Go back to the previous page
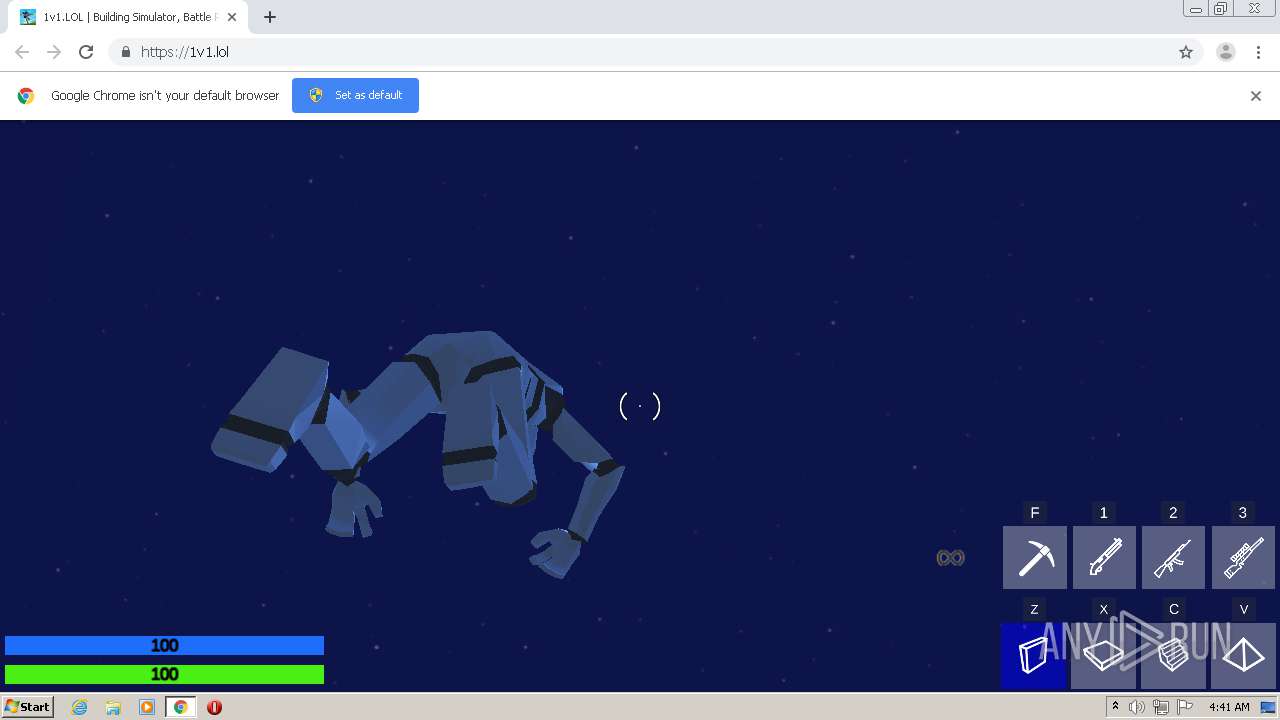The height and width of the screenshot is (720, 1280). click(22, 52)
